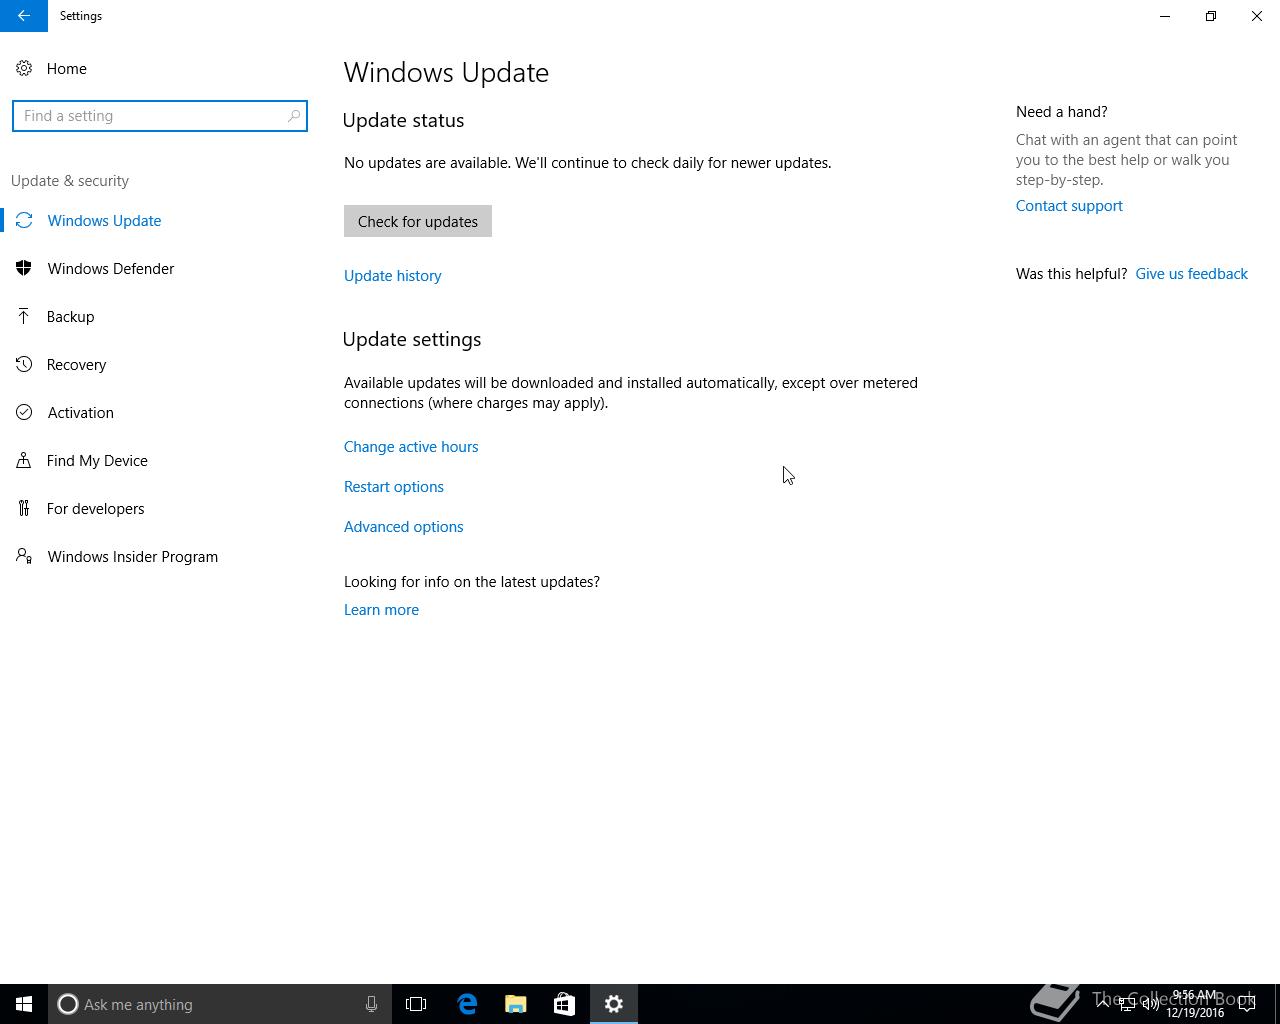Open File Explorer from the taskbar
This screenshot has height=1024, width=1280.
pos(516,1004)
